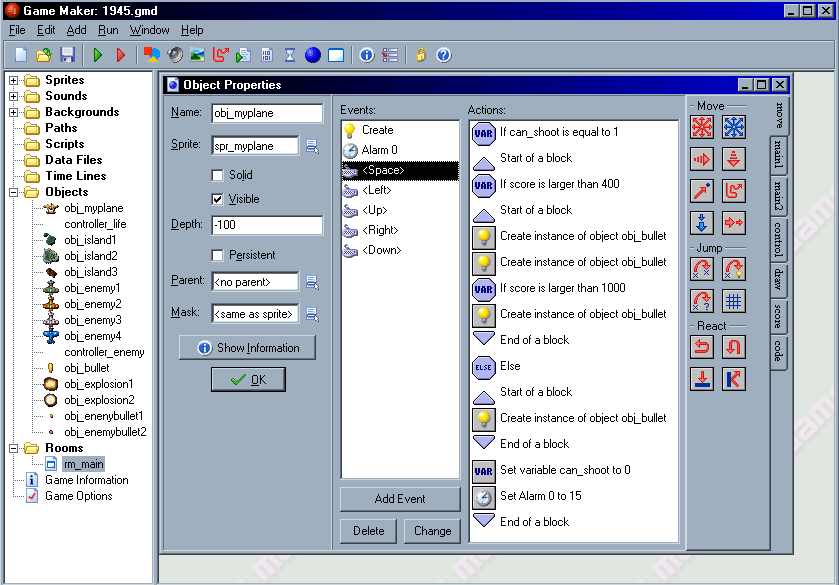Confirm with the OK button
Image resolution: width=839 pixels, height=585 pixels.
pyautogui.click(x=248, y=379)
